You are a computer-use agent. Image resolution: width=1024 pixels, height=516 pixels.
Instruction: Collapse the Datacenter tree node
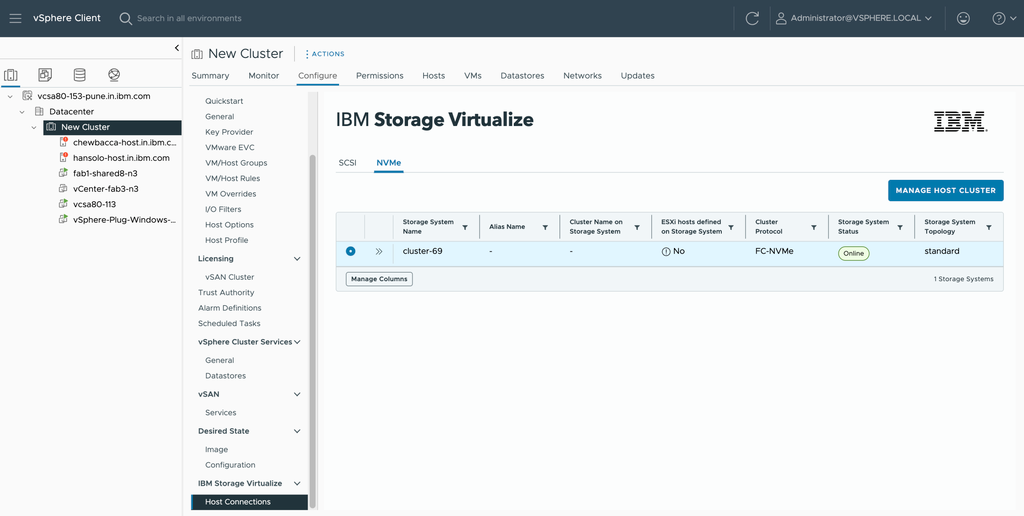coord(22,112)
